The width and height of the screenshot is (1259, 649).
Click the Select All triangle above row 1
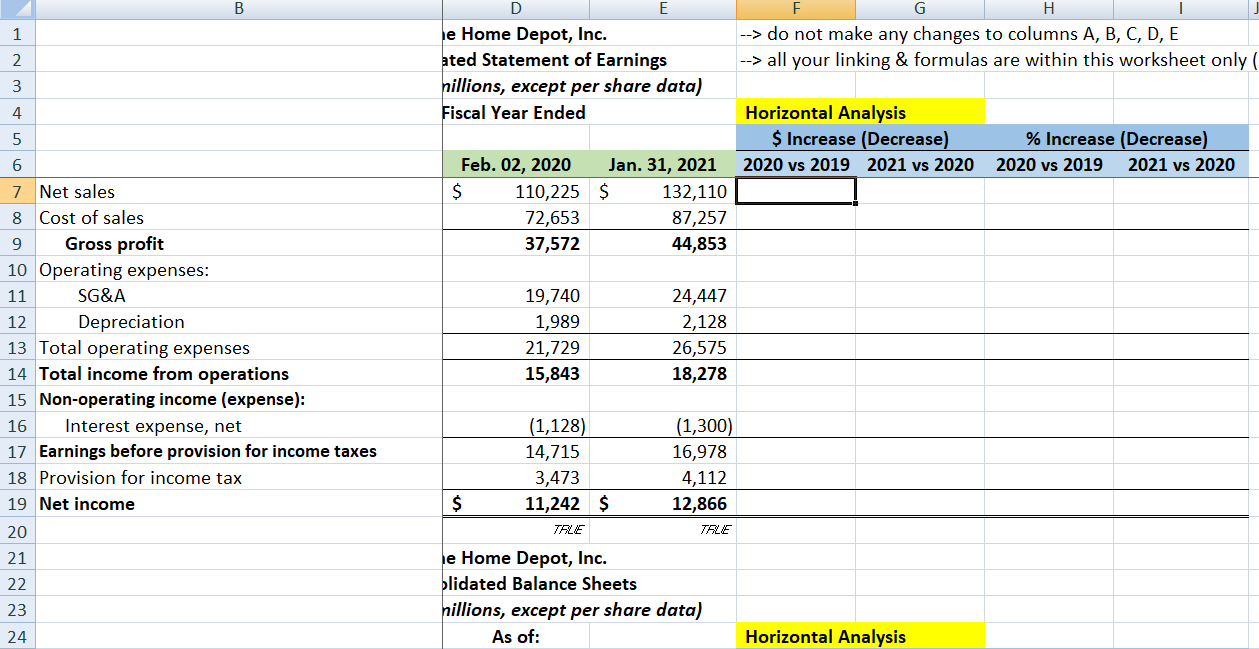coord(15,9)
